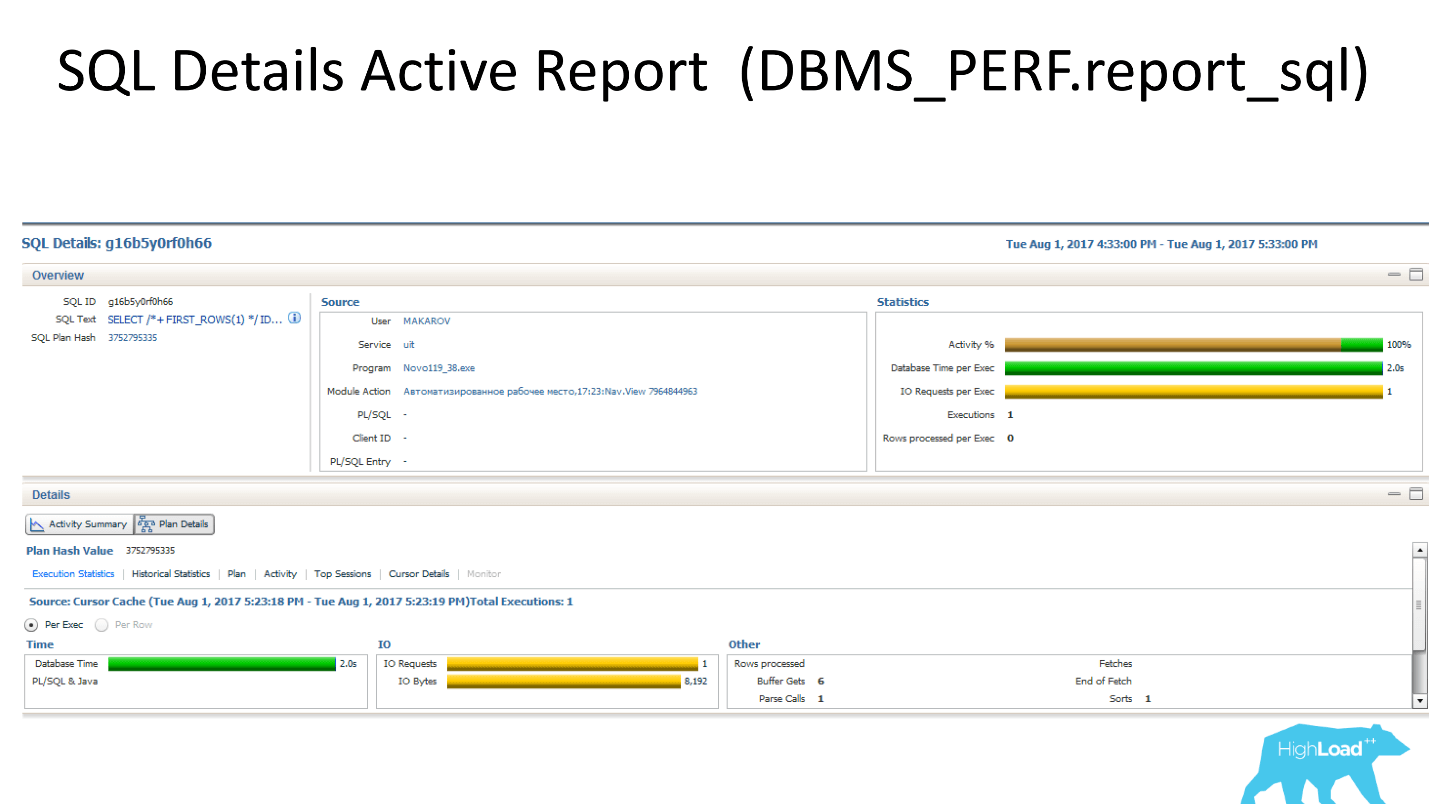Switch to the Top Sessions tab
The width and height of the screenshot is (1429, 804).
click(x=342, y=574)
